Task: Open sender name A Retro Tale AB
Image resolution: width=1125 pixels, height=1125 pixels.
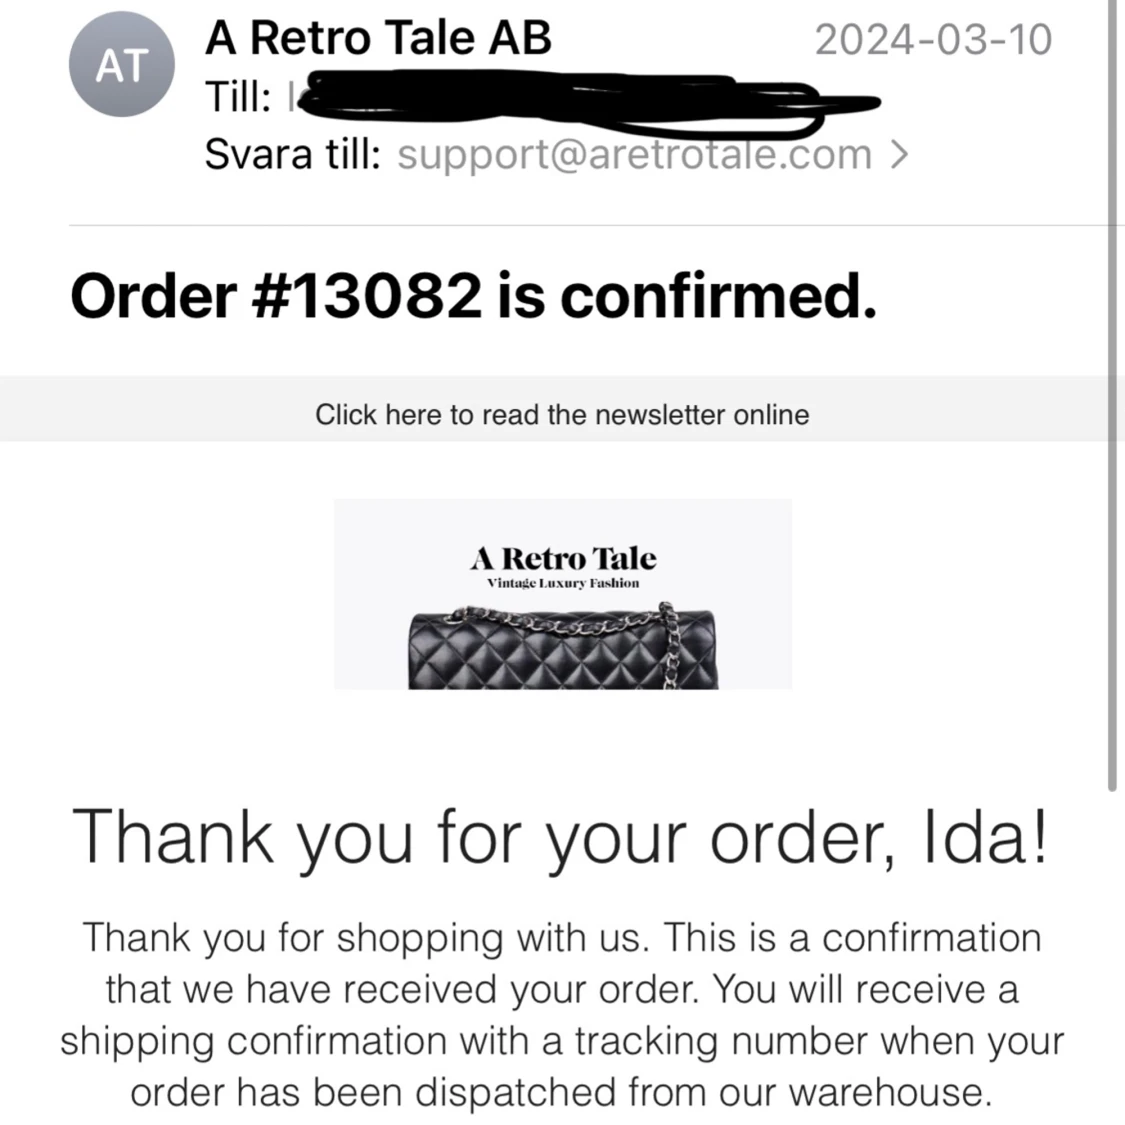Action: point(378,39)
